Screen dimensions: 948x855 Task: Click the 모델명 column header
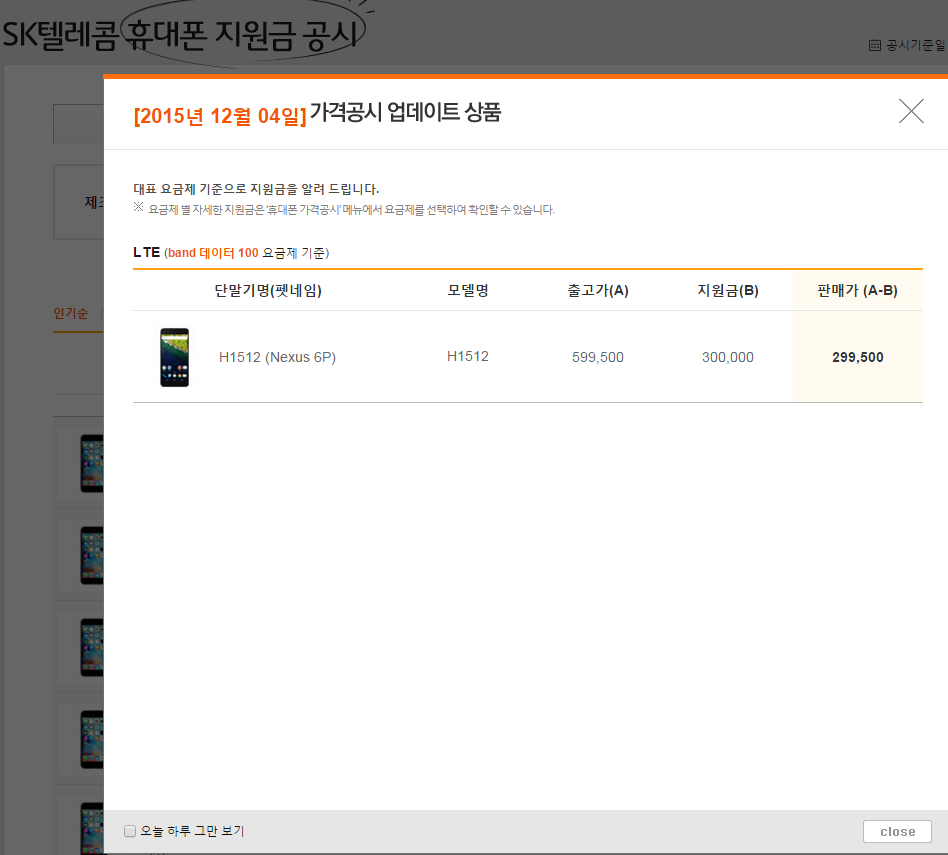tap(468, 291)
